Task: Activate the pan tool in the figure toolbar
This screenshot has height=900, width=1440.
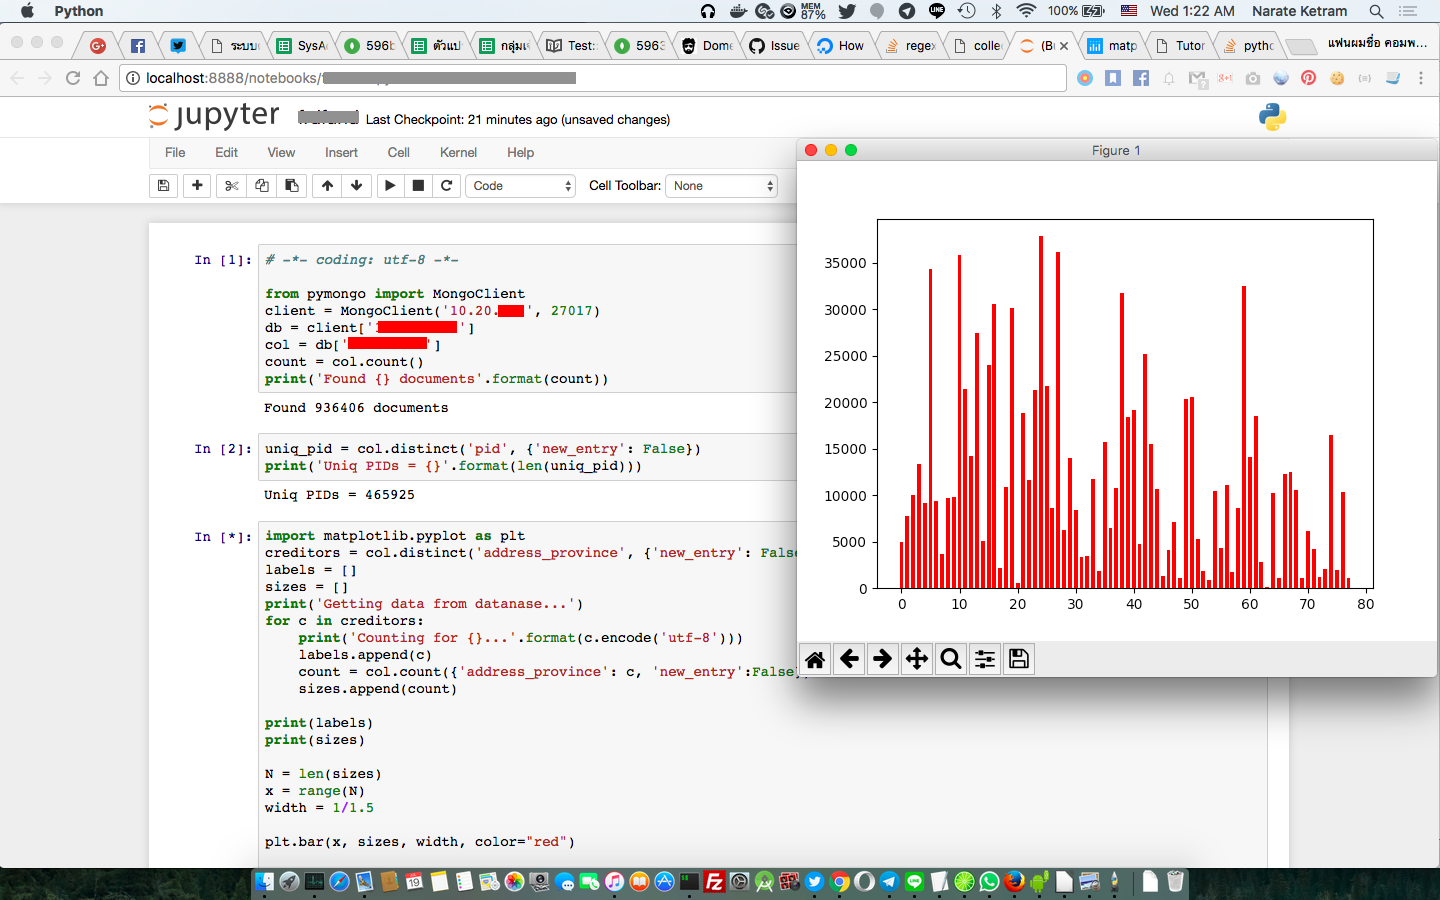Action: tap(916, 658)
